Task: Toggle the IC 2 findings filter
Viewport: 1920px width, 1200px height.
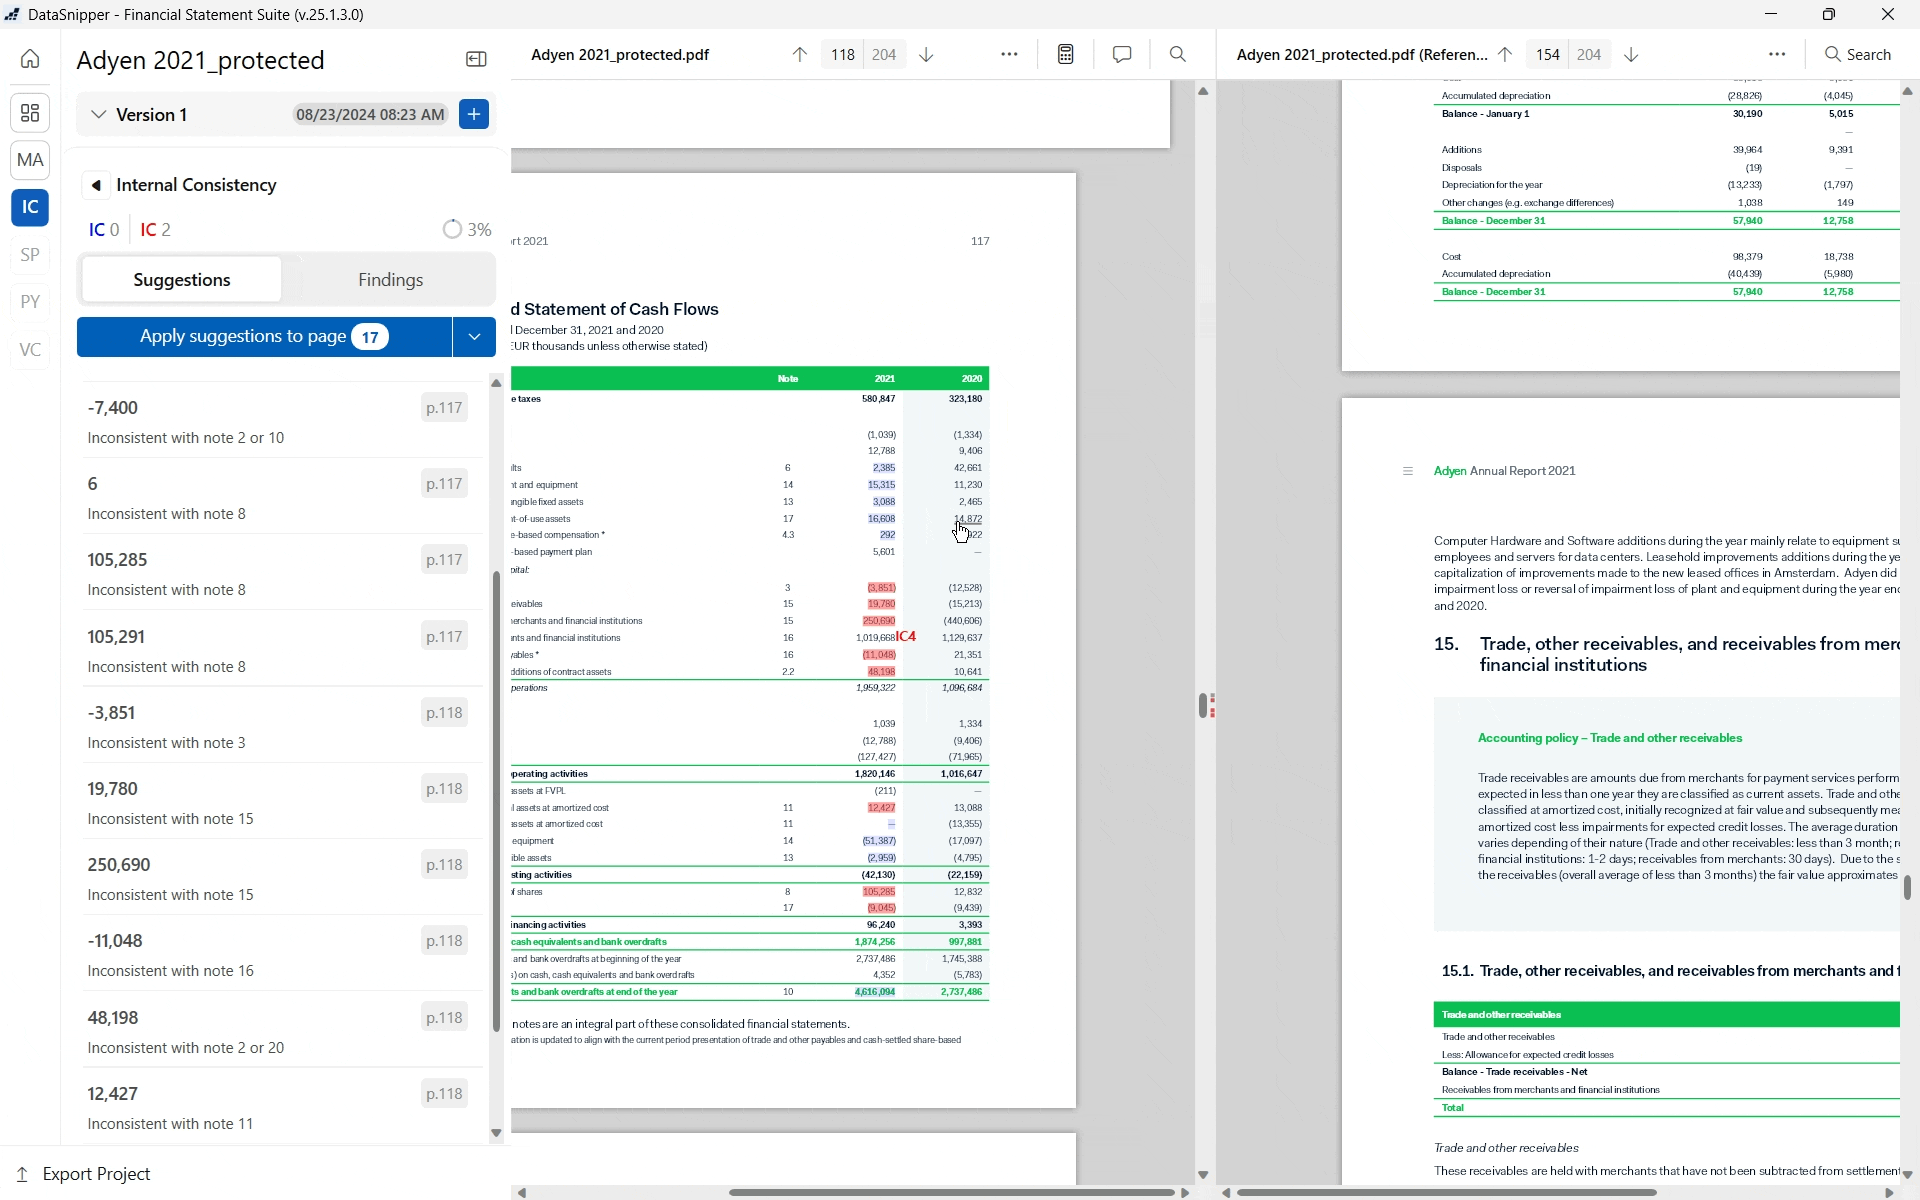Action: coord(154,229)
